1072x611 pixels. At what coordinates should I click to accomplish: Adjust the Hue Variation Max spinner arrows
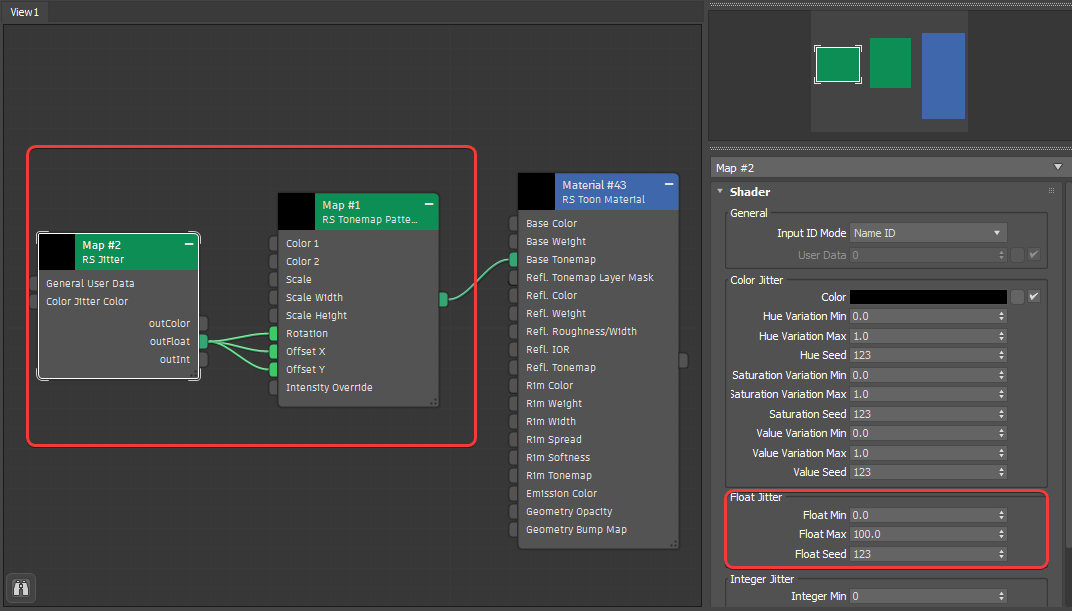[x=1002, y=336]
